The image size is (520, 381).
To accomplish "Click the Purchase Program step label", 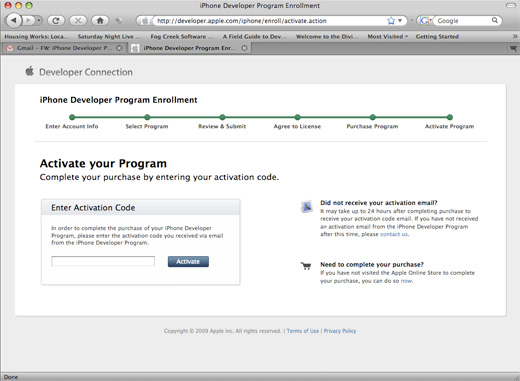I will pos(372,126).
